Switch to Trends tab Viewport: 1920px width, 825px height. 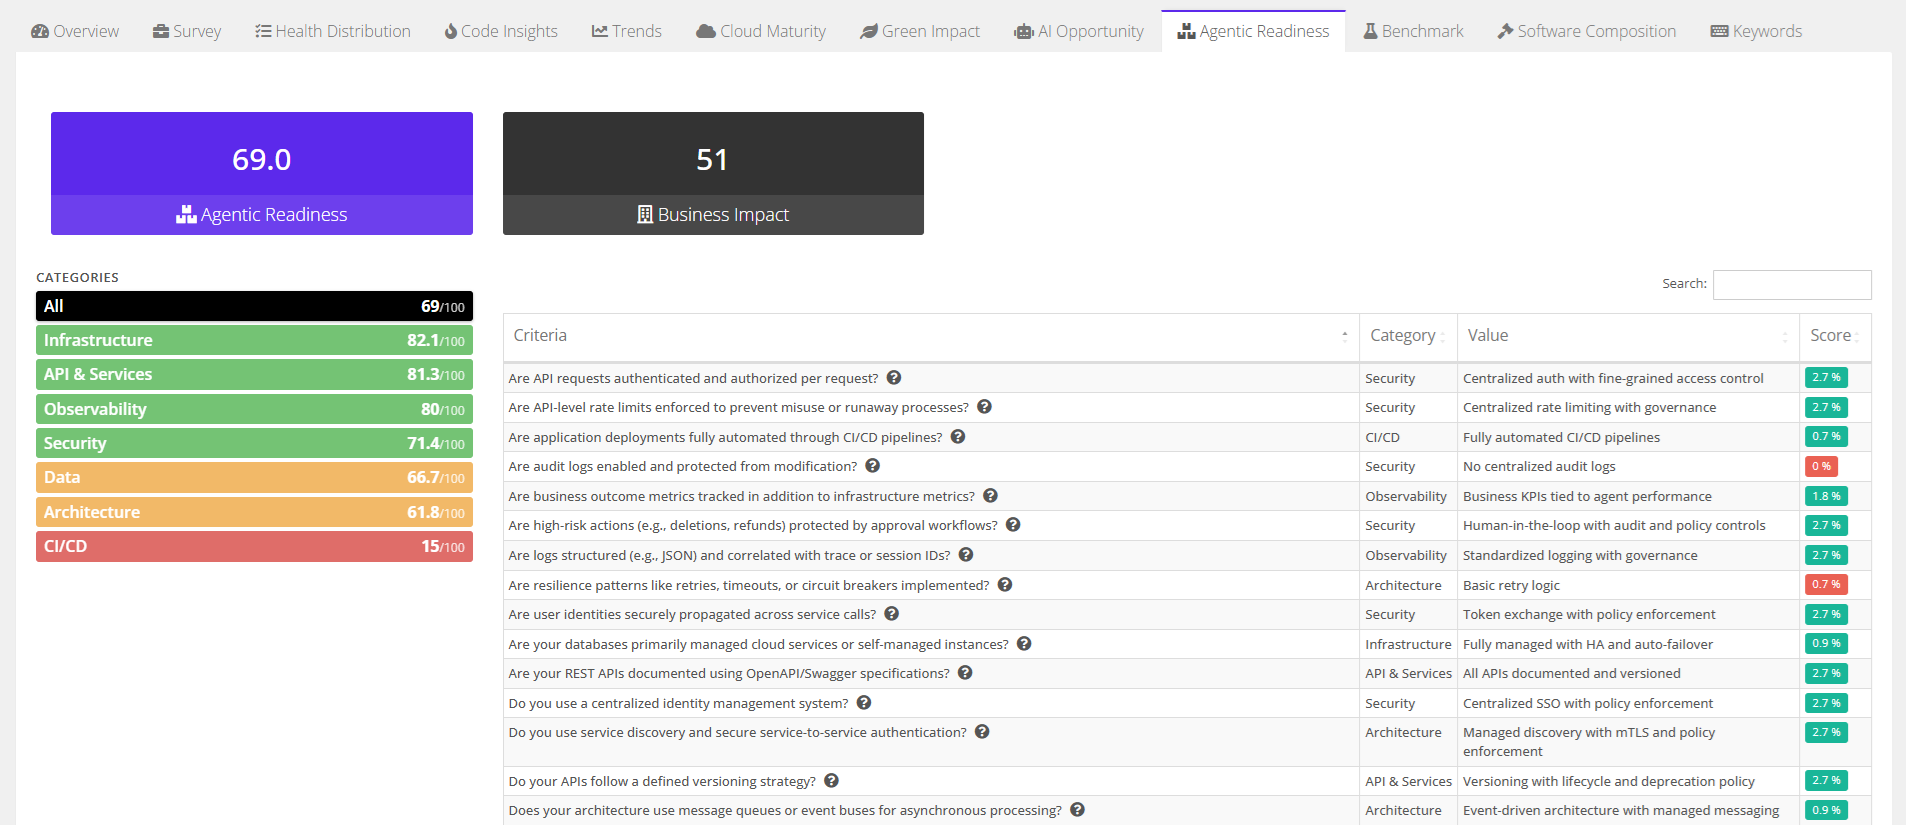click(x=627, y=31)
